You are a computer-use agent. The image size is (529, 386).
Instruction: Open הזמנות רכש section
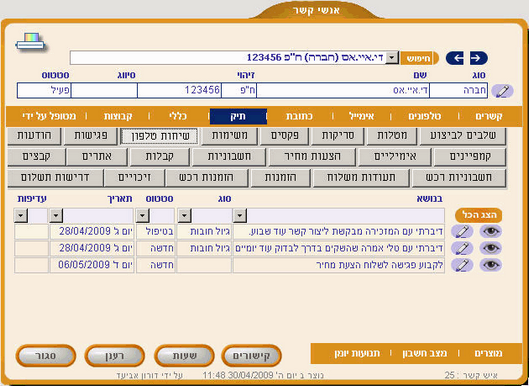pyautogui.click(x=207, y=178)
